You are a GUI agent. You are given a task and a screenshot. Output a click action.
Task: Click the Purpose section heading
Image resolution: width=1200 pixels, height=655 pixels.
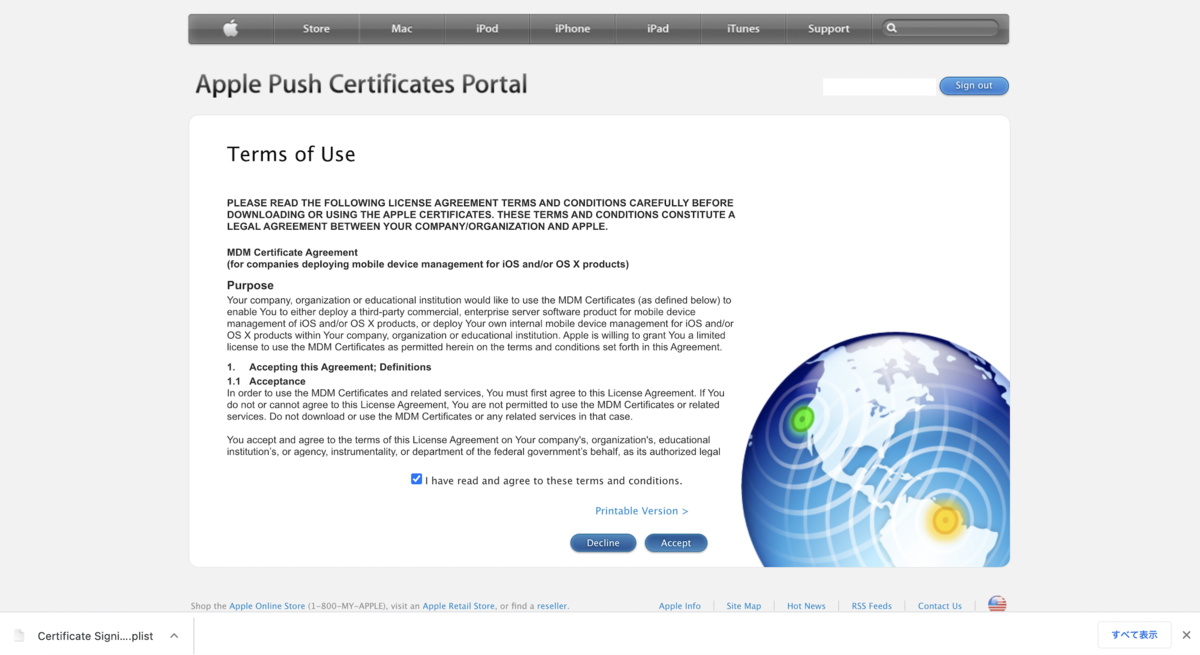pyautogui.click(x=250, y=285)
